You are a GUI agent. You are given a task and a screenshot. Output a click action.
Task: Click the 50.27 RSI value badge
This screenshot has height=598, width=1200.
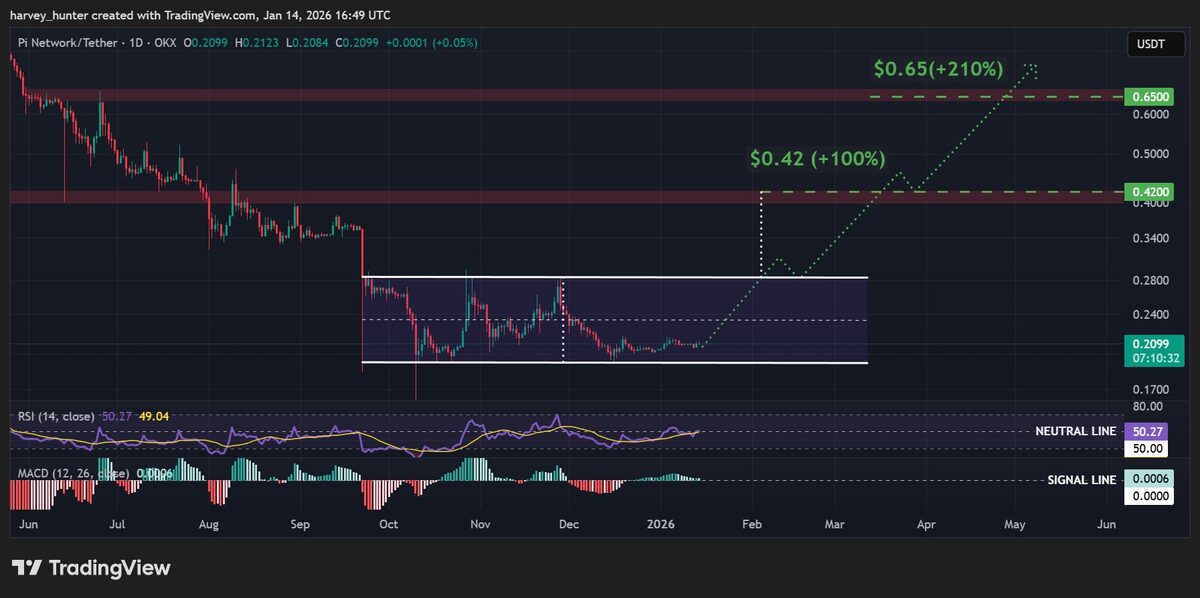tap(1148, 431)
